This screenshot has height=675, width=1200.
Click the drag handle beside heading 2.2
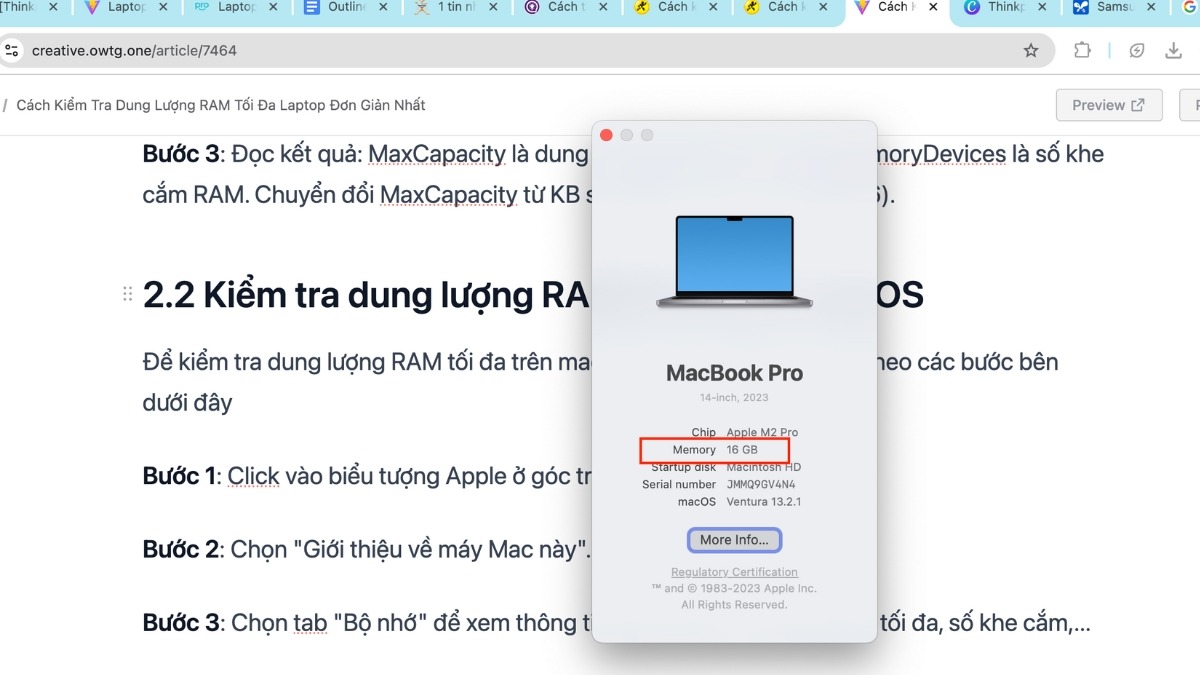click(127, 294)
